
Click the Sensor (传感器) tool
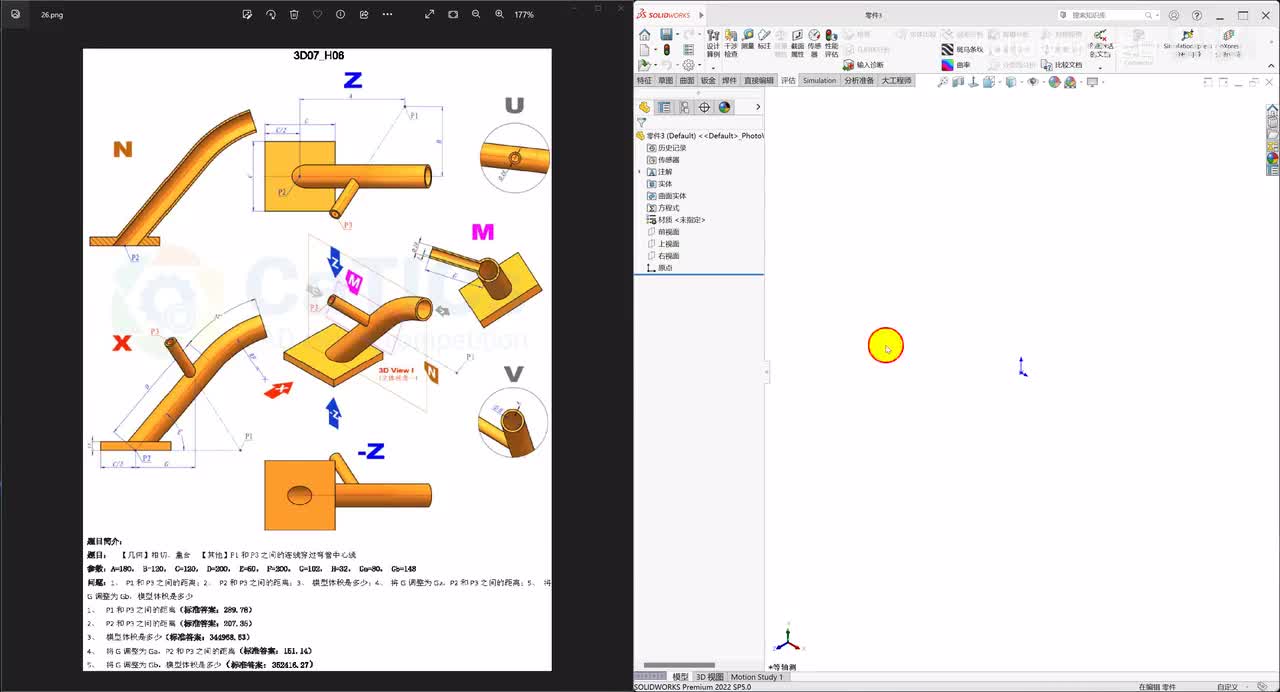click(x=814, y=43)
